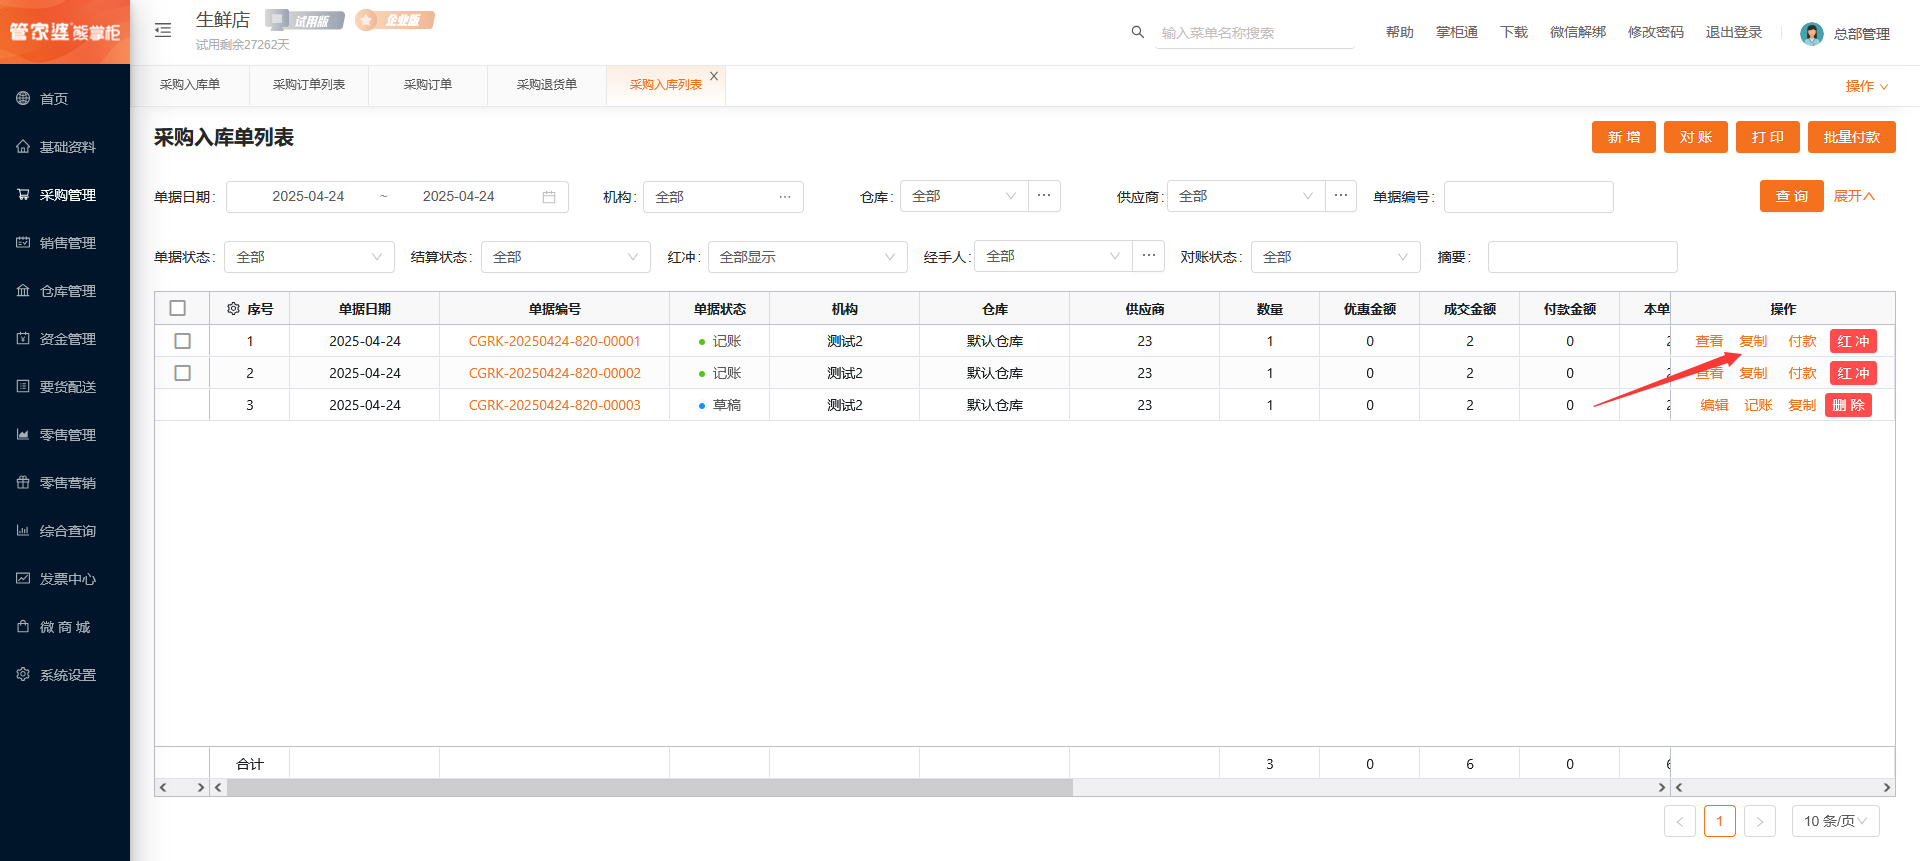Click the horizontal table scrollbar
The width and height of the screenshot is (1920, 861).
pos(650,788)
